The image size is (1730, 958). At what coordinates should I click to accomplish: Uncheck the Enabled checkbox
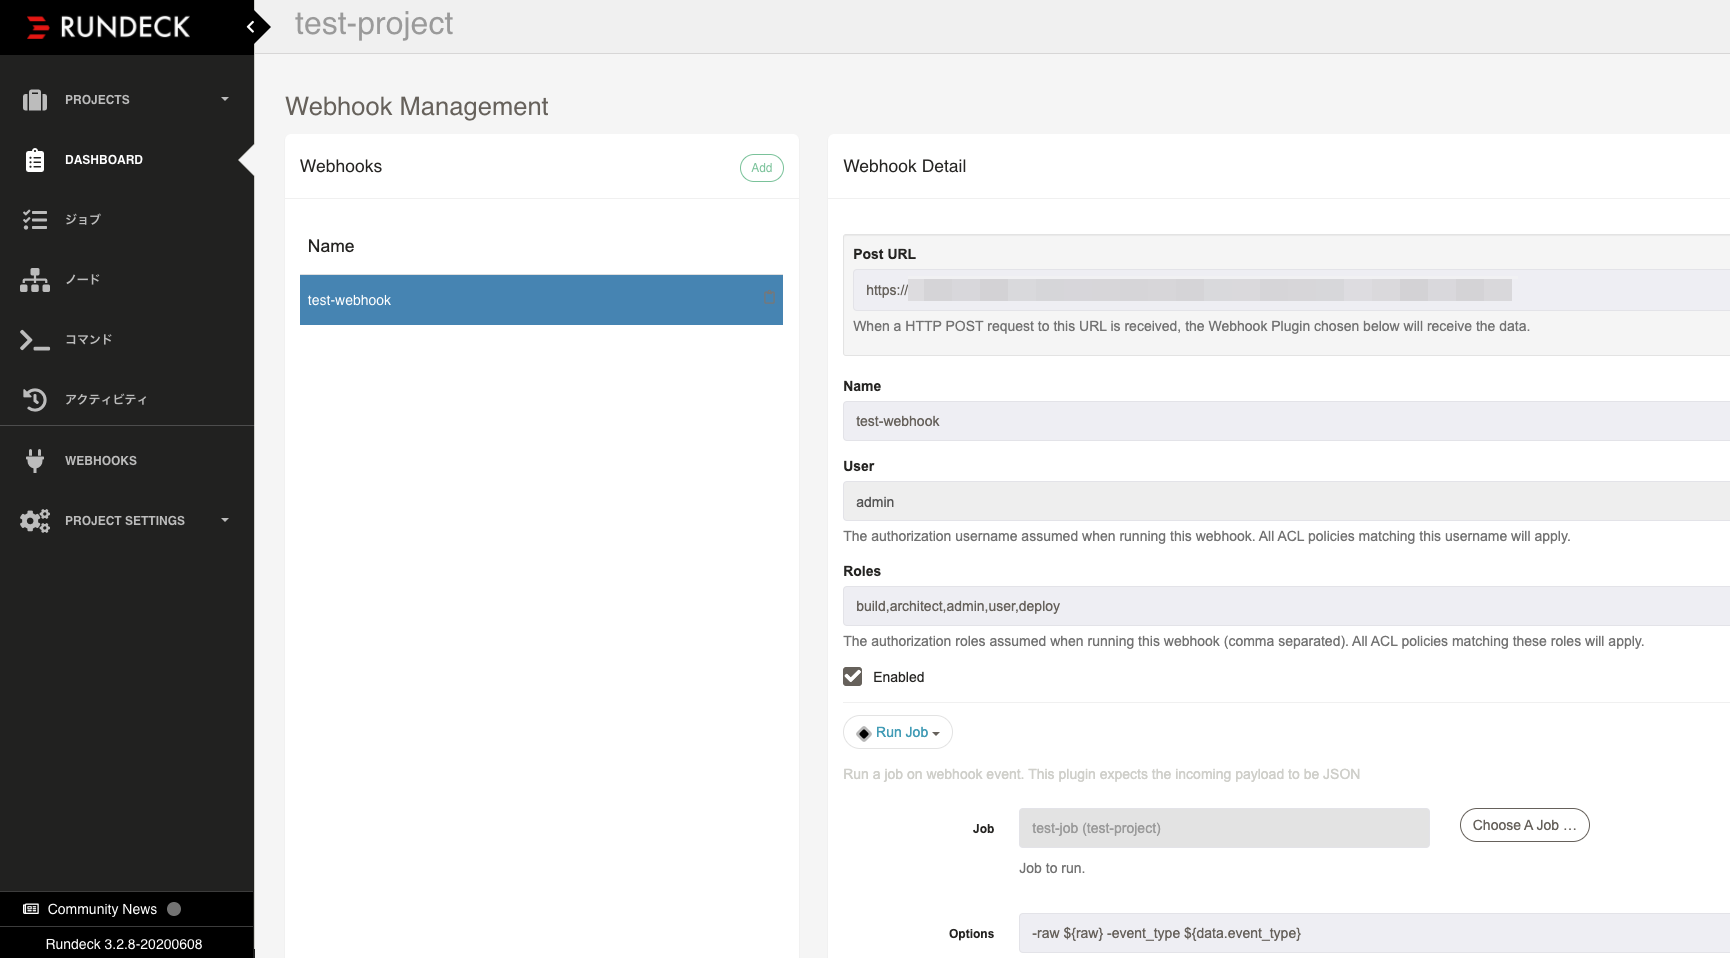tap(853, 677)
